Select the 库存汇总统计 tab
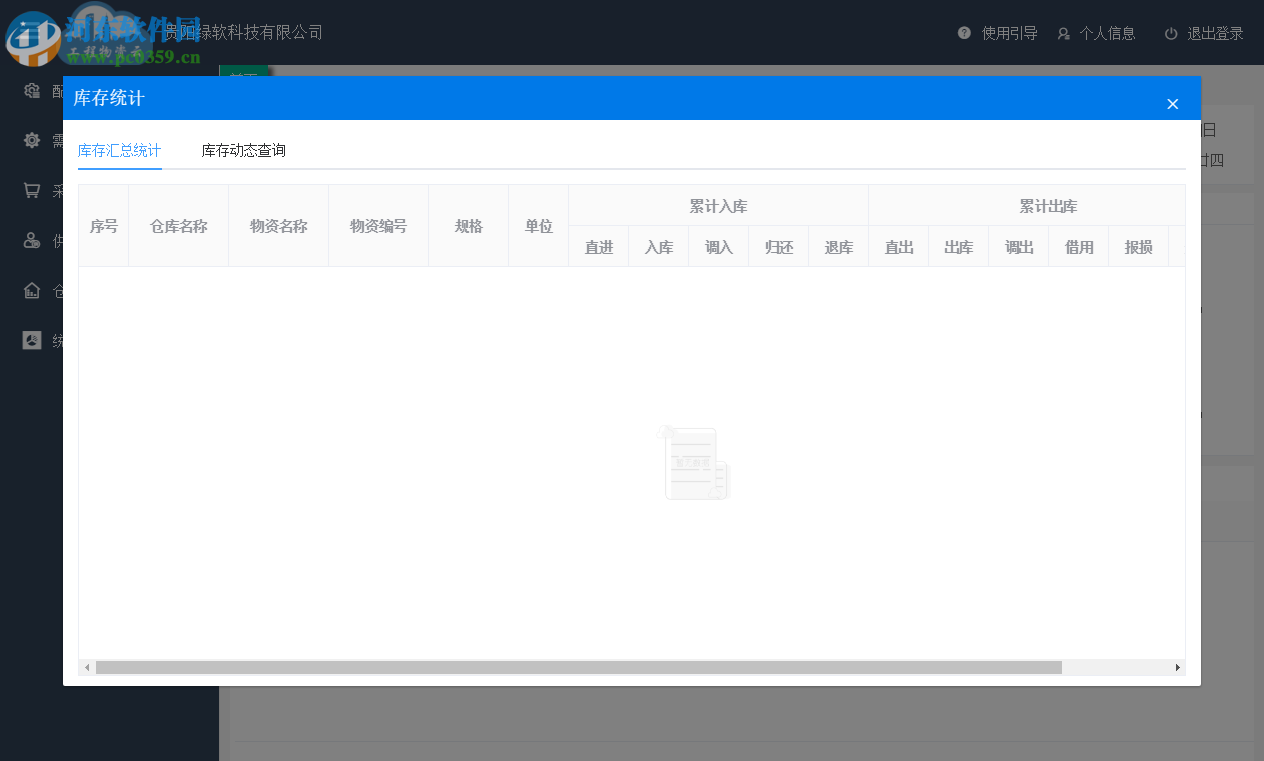Image resolution: width=1264 pixels, height=761 pixels. [119, 150]
